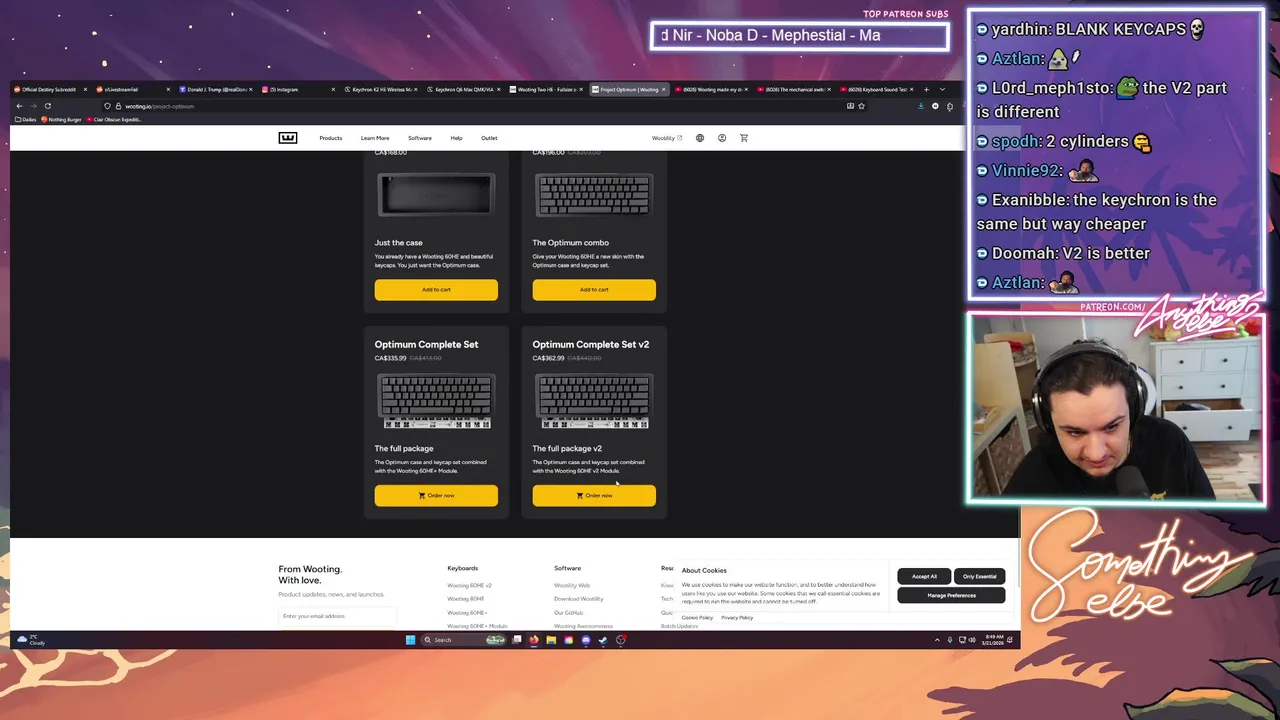Switch to the Instagram tab
1280x720 pixels.
pos(297,89)
